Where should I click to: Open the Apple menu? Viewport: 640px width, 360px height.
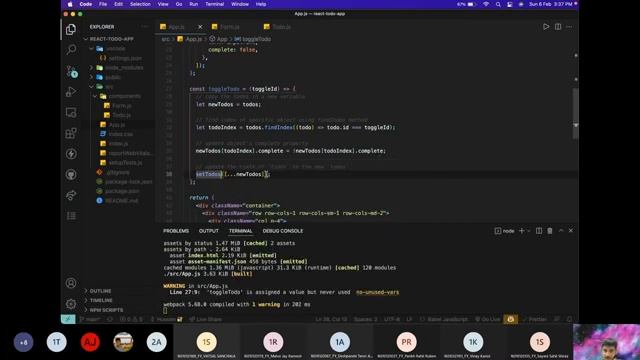coord(70,4)
